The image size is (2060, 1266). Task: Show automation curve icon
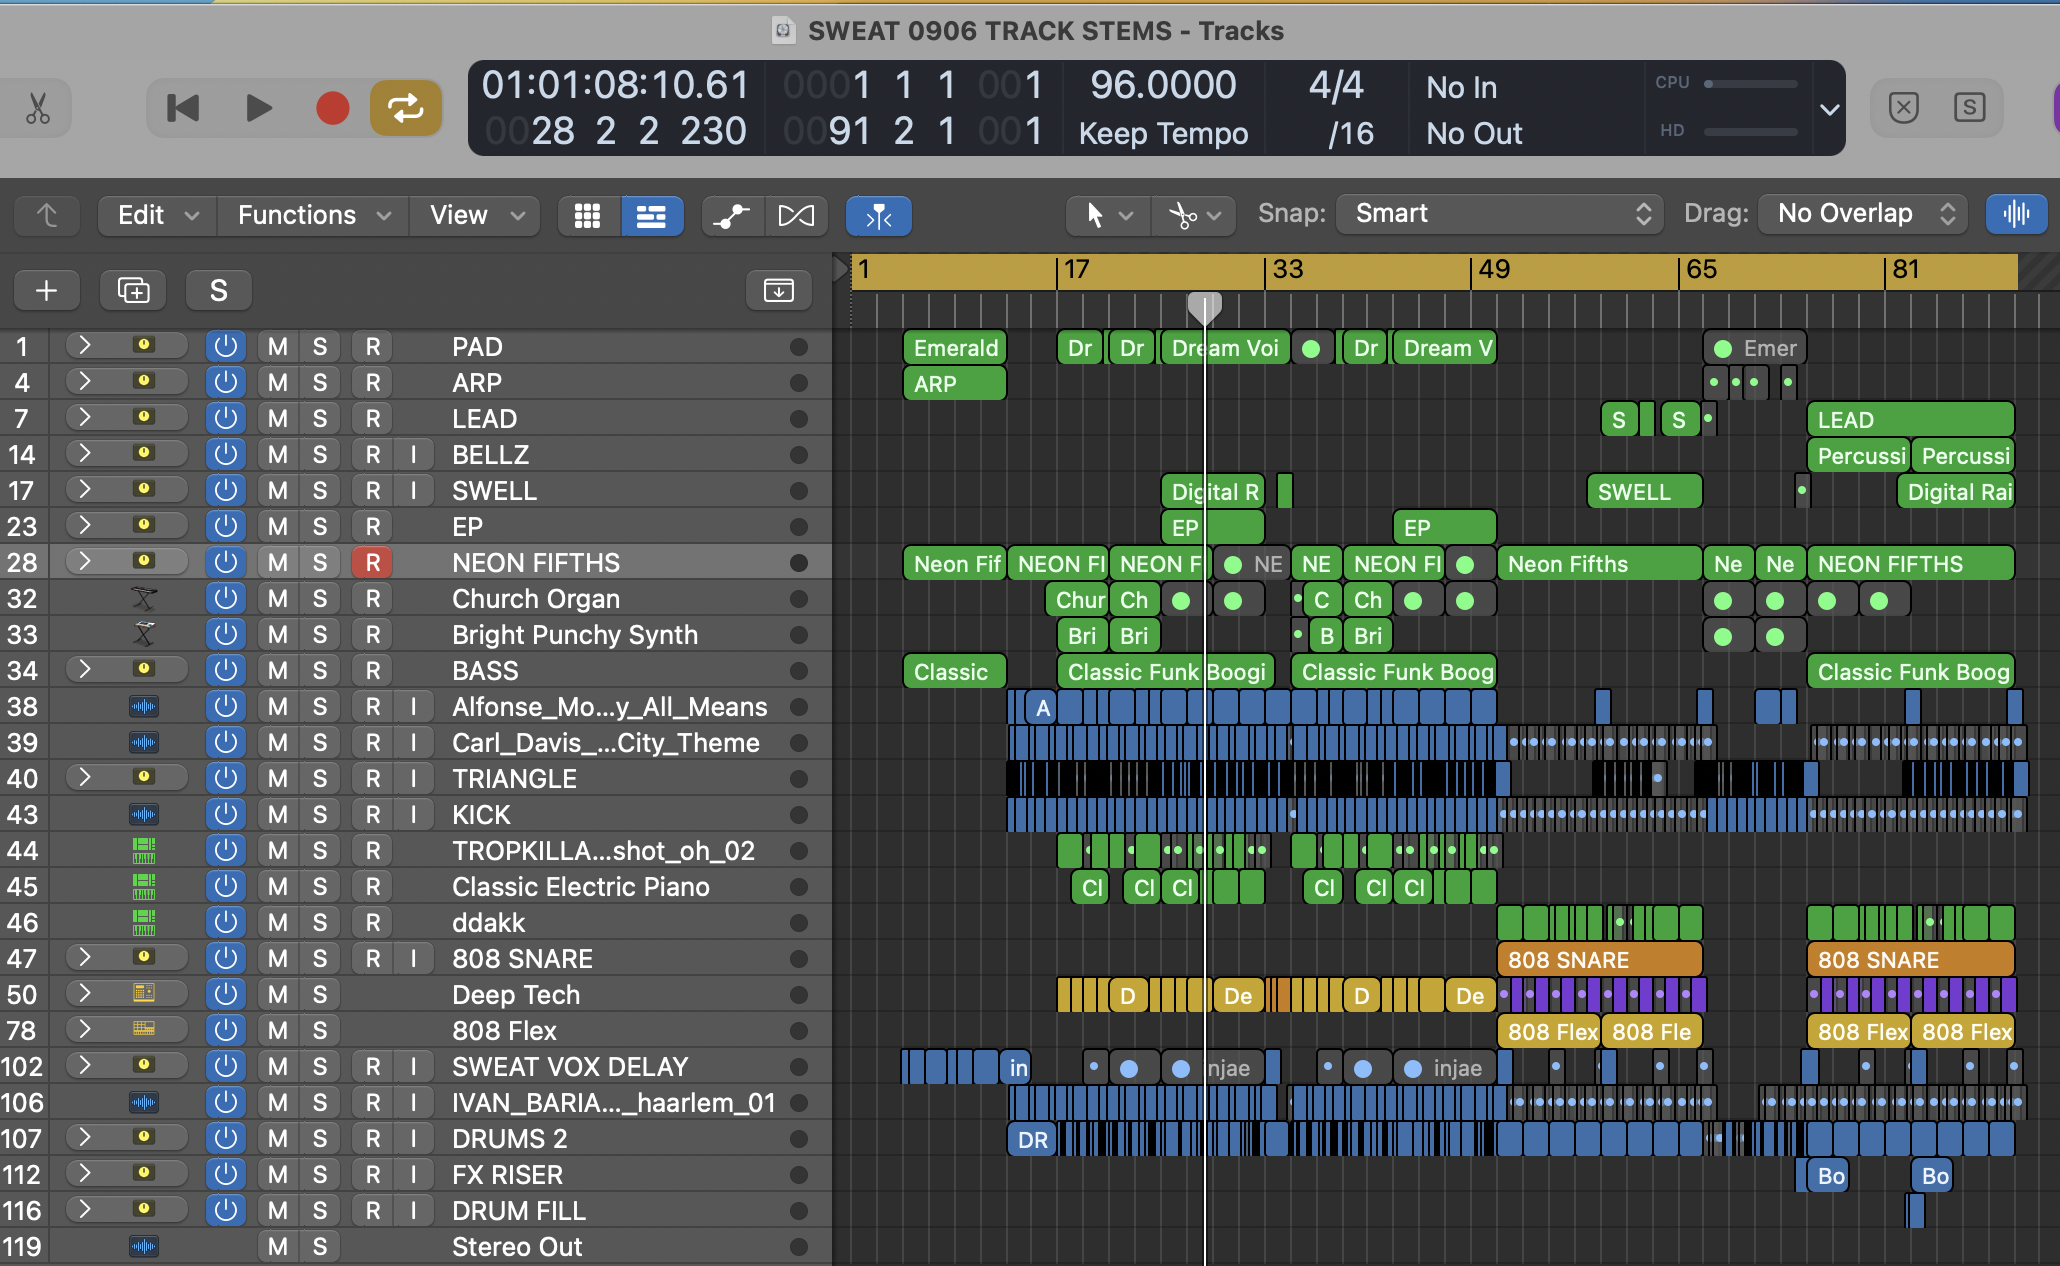[732, 216]
